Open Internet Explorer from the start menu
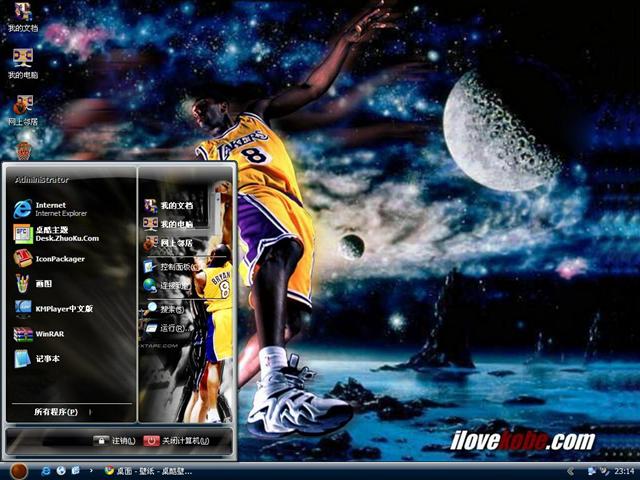The width and height of the screenshot is (640, 480). [50, 208]
